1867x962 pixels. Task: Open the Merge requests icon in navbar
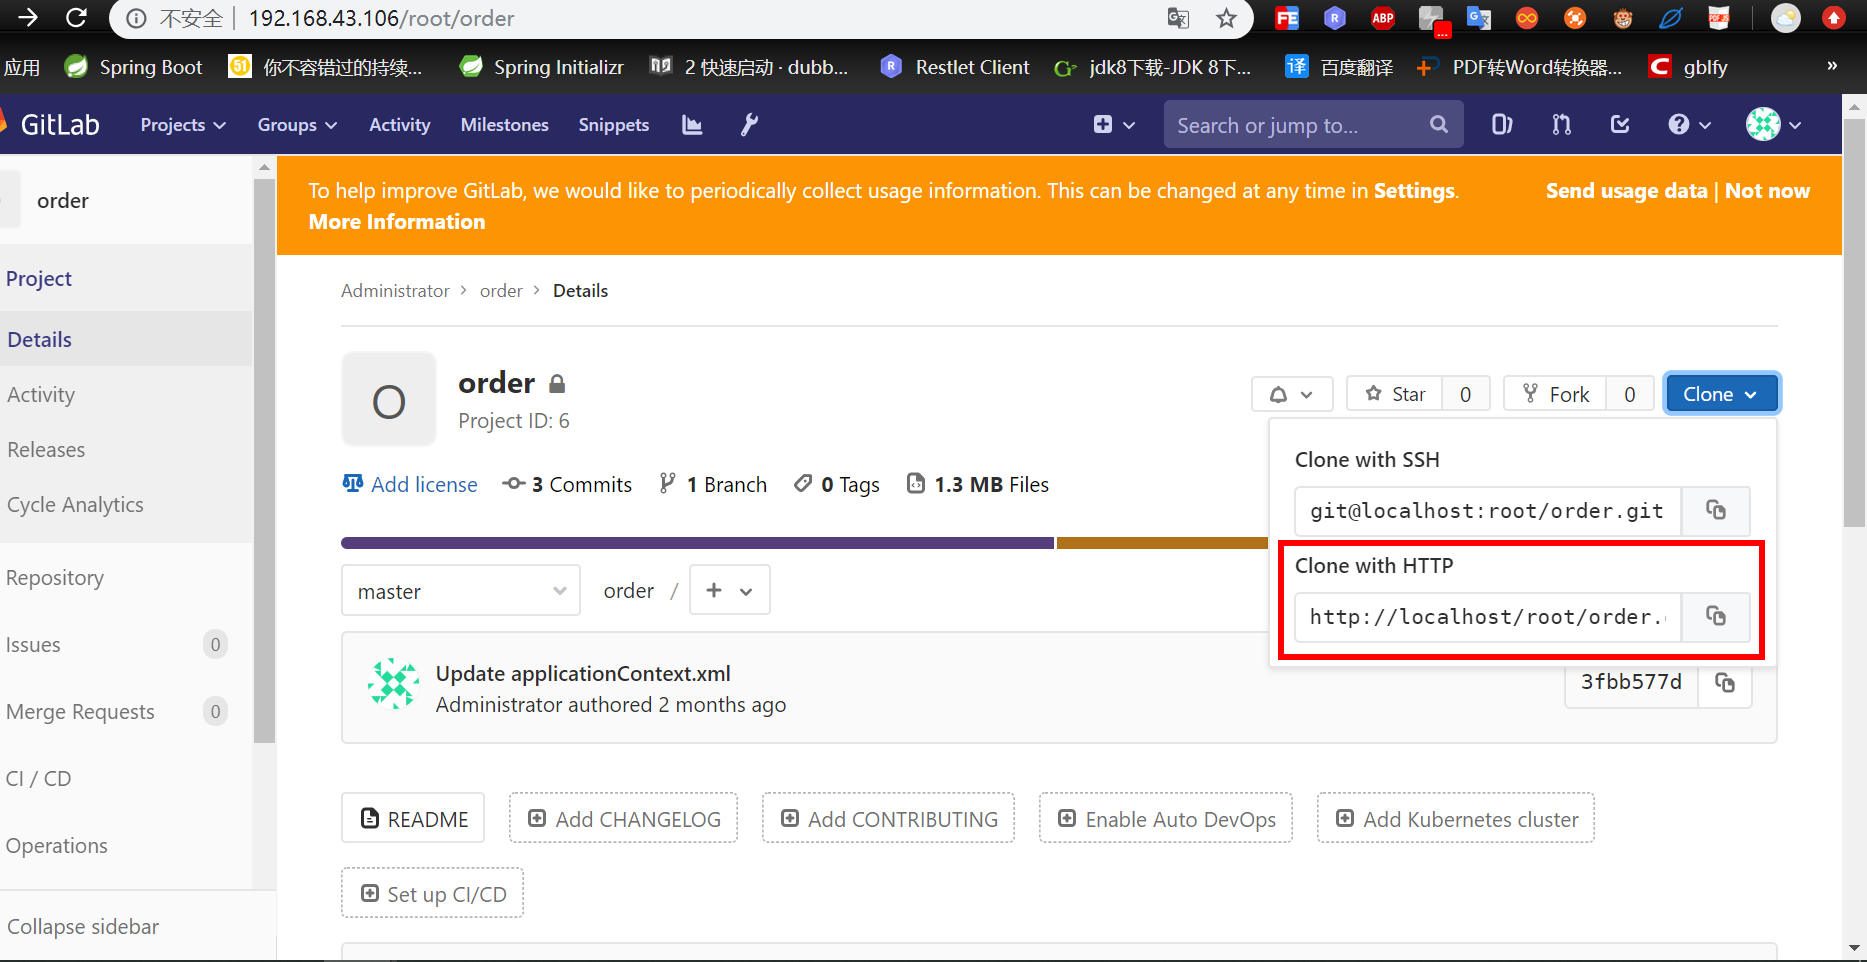coord(1561,125)
